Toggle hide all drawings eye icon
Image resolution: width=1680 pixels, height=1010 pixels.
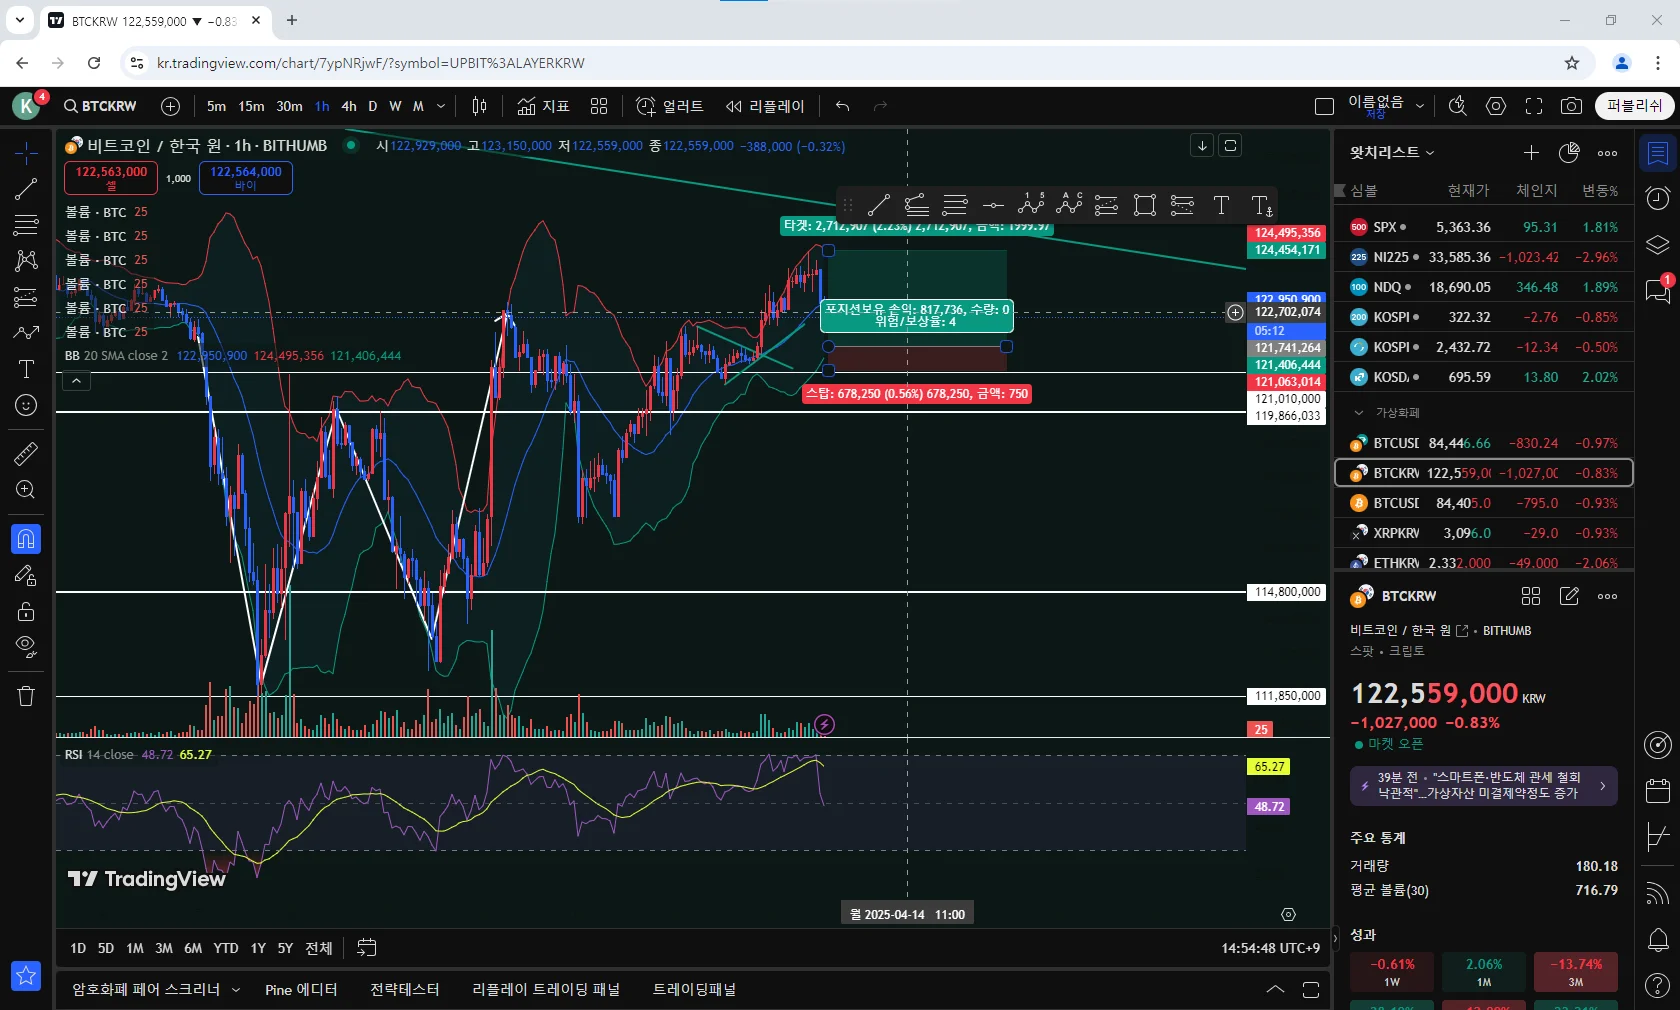point(26,646)
